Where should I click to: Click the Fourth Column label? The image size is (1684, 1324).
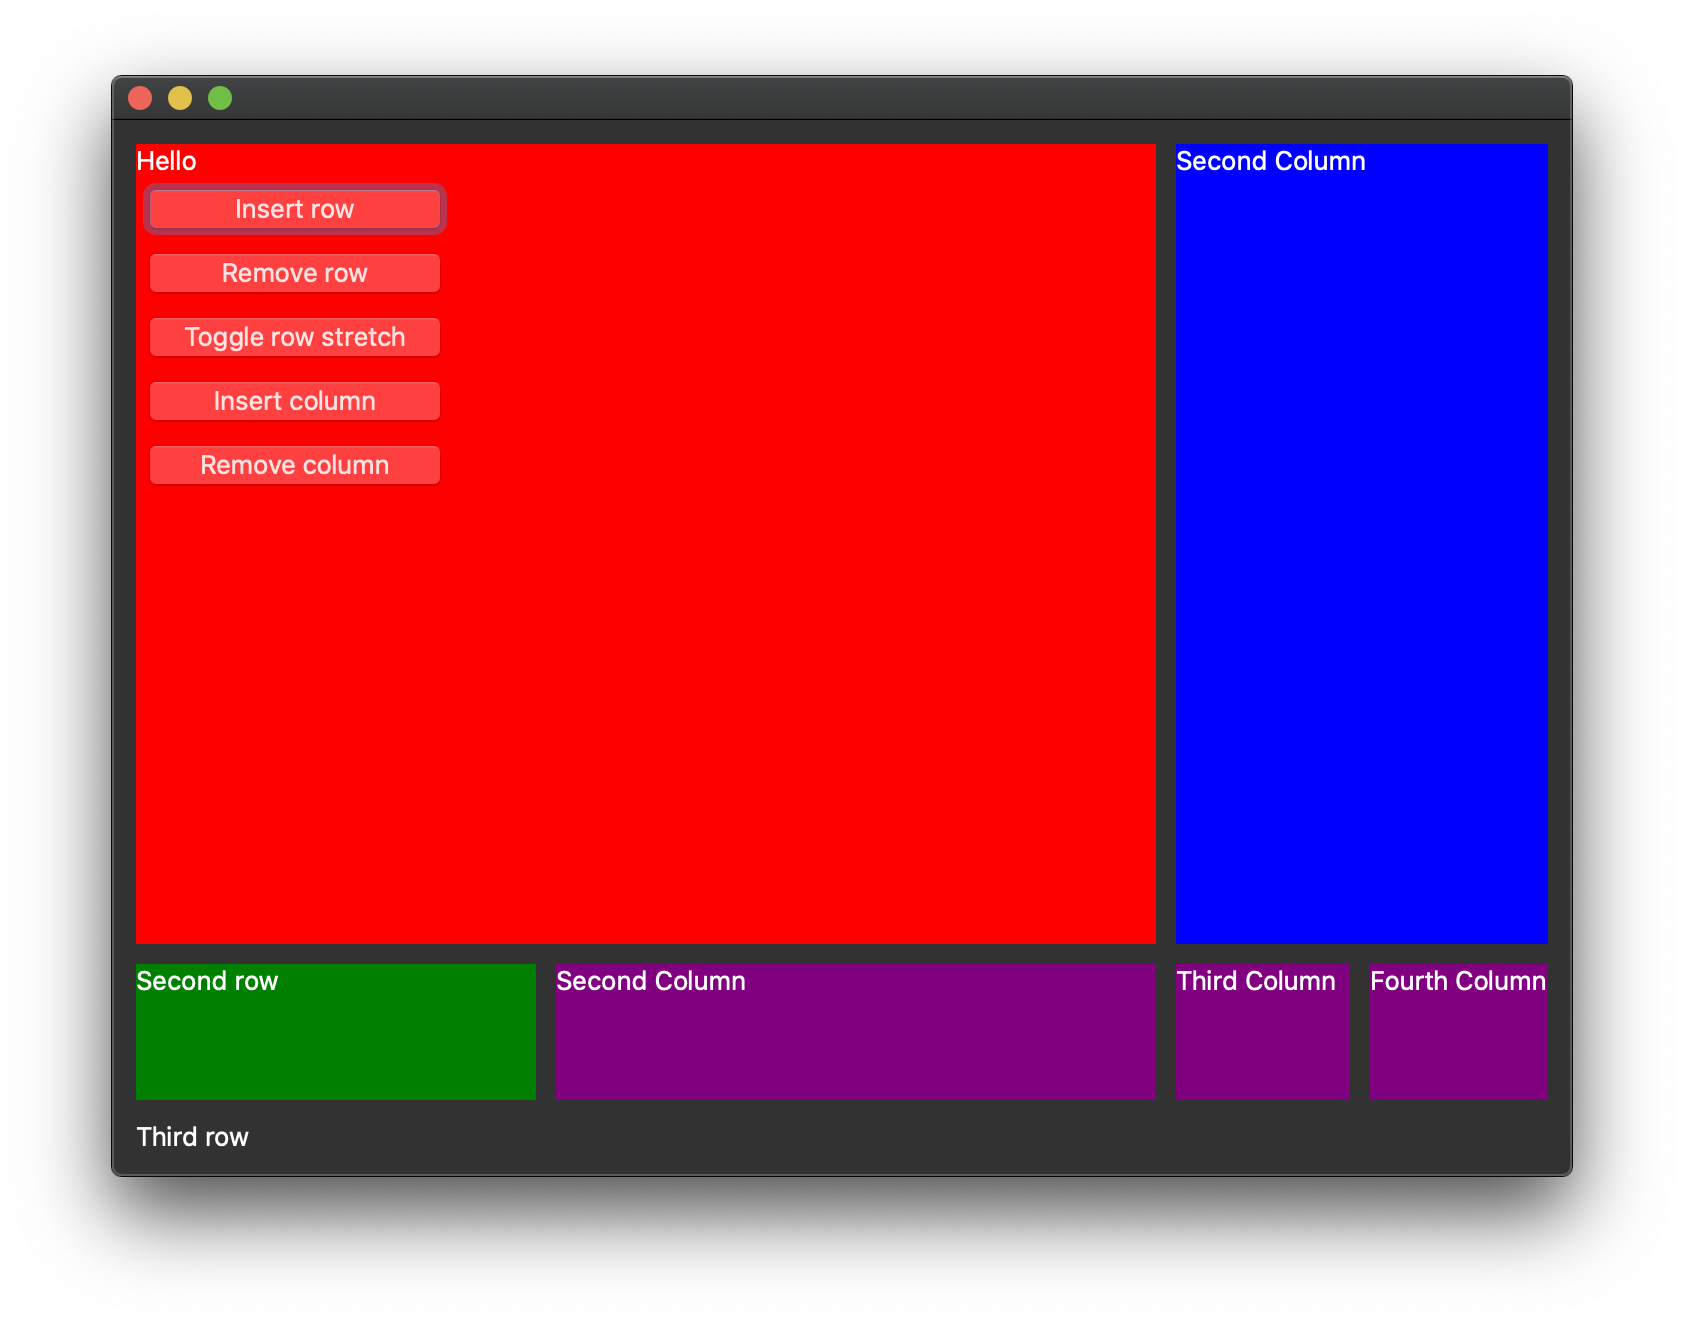point(1458,981)
